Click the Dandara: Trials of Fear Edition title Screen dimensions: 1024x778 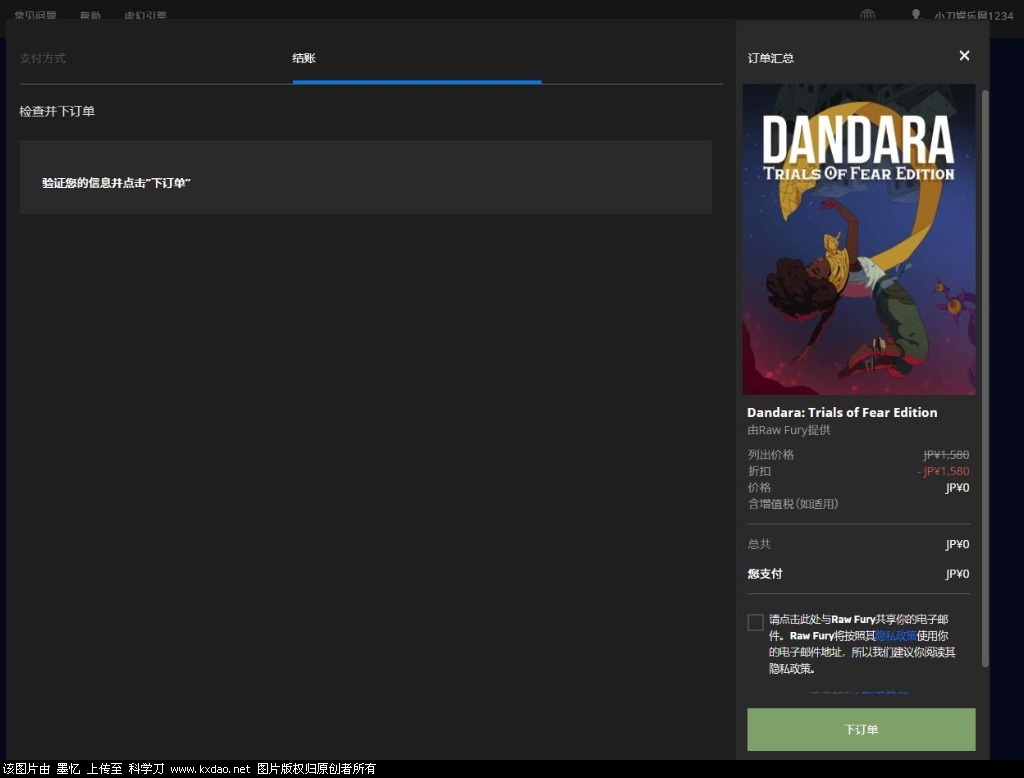(x=842, y=412)
